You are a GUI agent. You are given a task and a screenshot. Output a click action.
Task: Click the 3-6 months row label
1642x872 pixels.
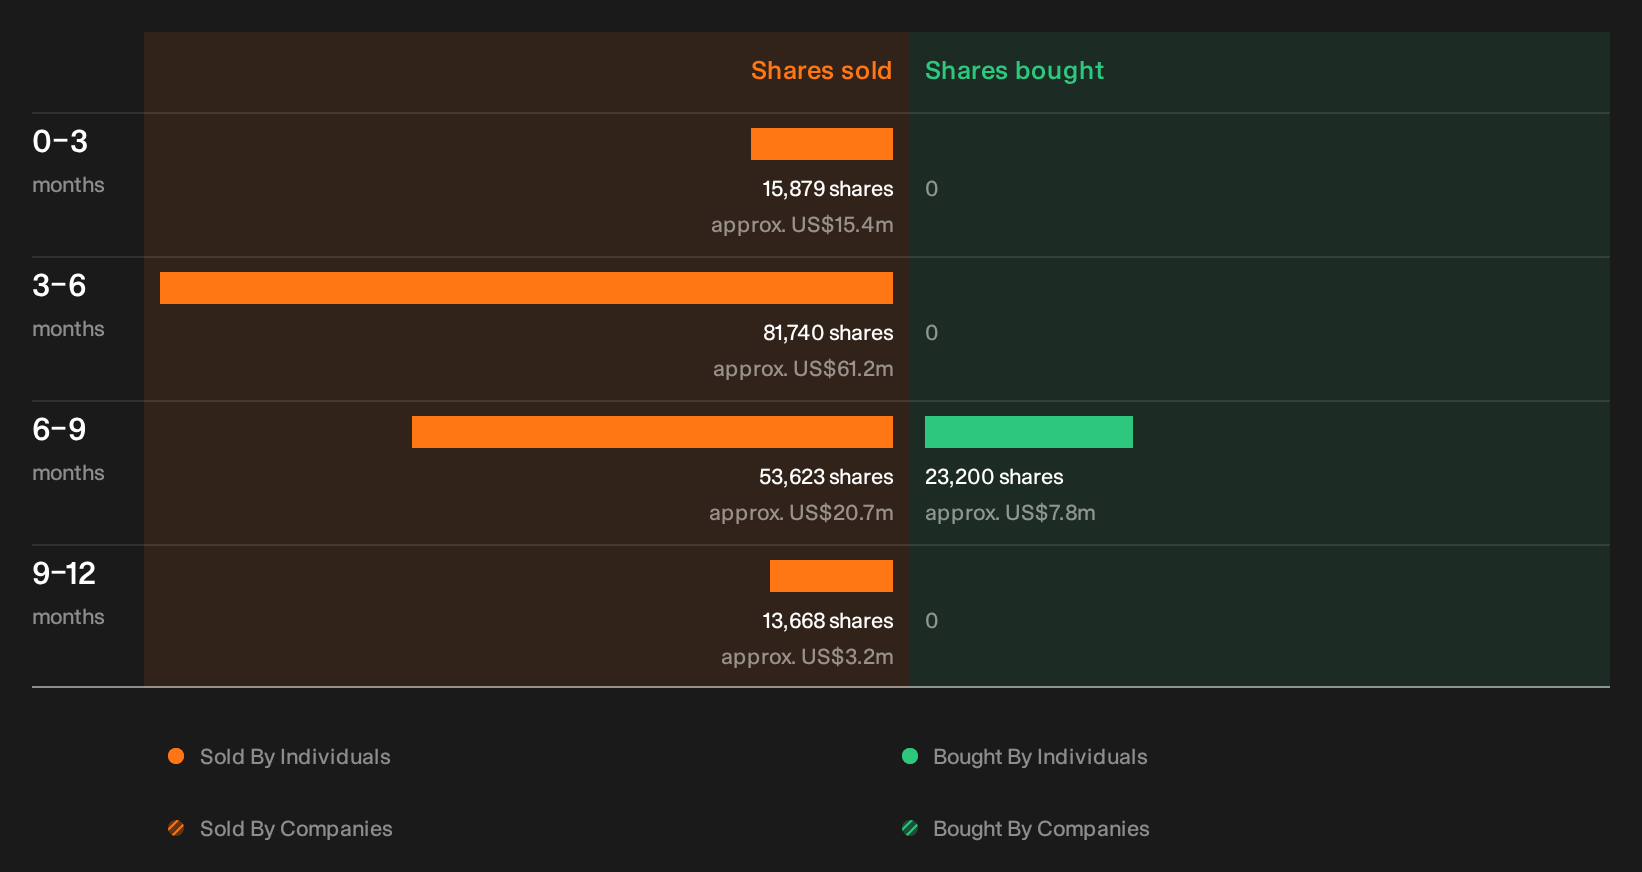(x=68, y=305)
